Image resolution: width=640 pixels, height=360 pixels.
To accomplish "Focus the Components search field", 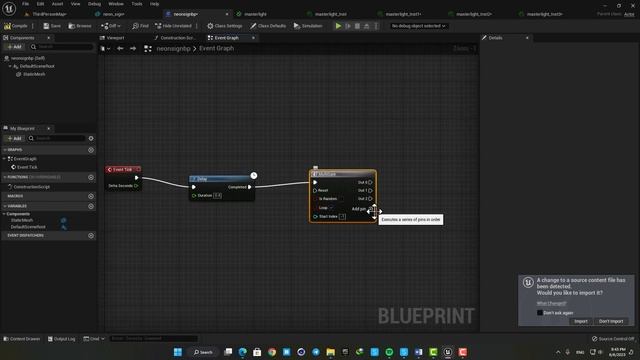I will click(62, 47).
